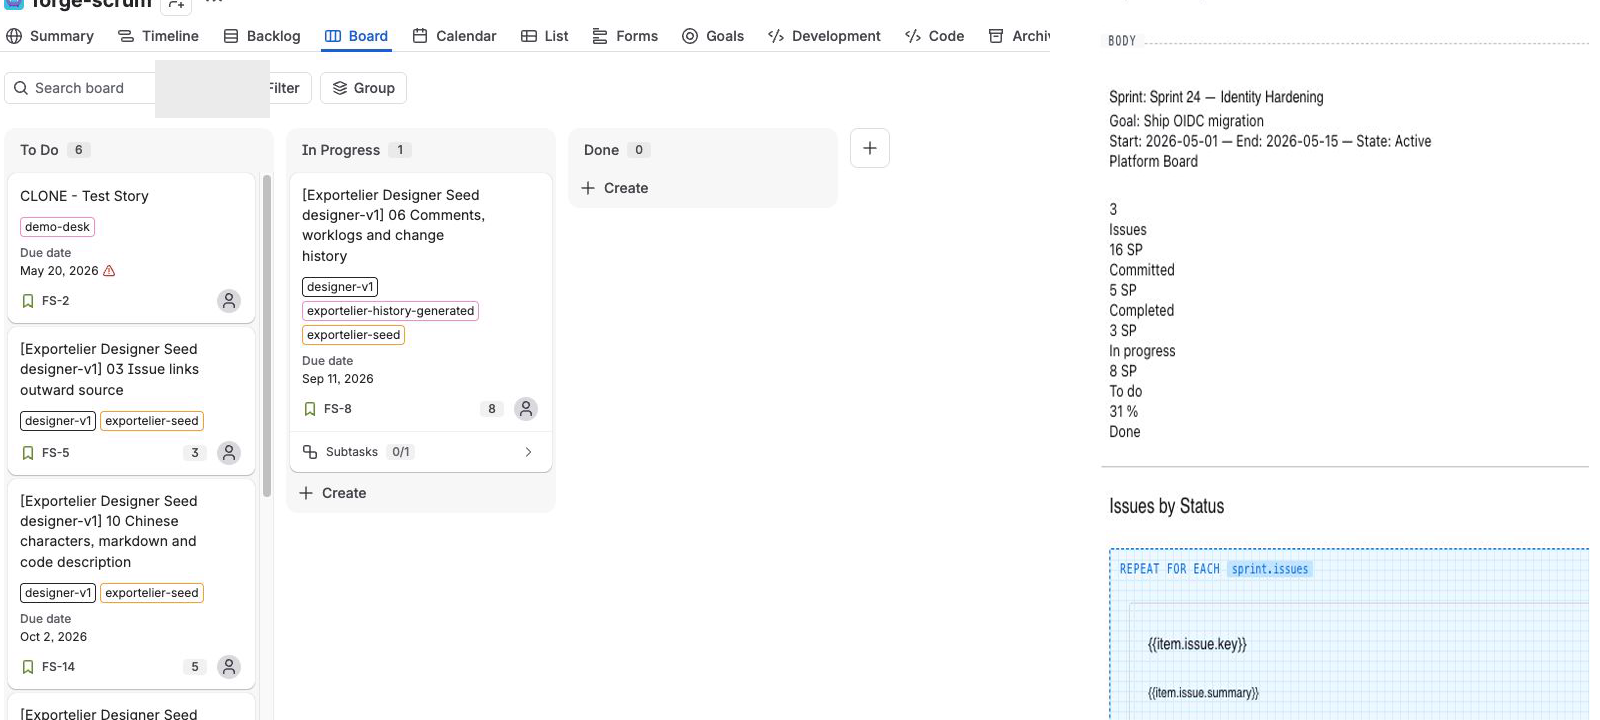1600x720 pixels.
Task: Click the Sprint 24 Identity Hardening line
Action: coord(1216,97)
